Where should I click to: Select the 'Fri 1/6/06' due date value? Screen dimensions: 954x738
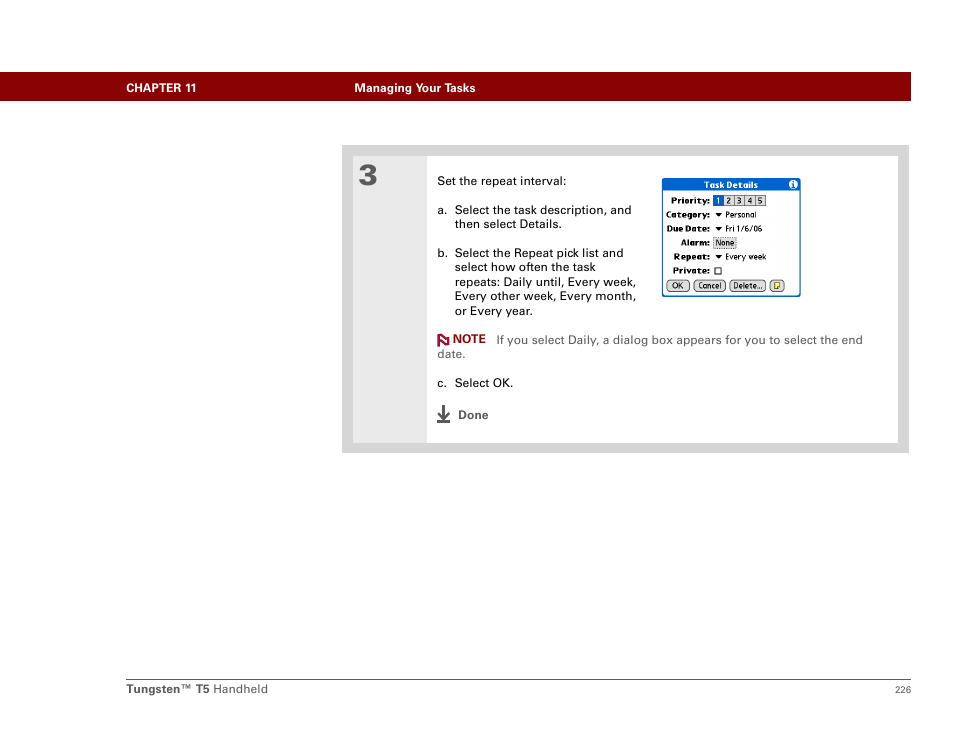[743, 229]
